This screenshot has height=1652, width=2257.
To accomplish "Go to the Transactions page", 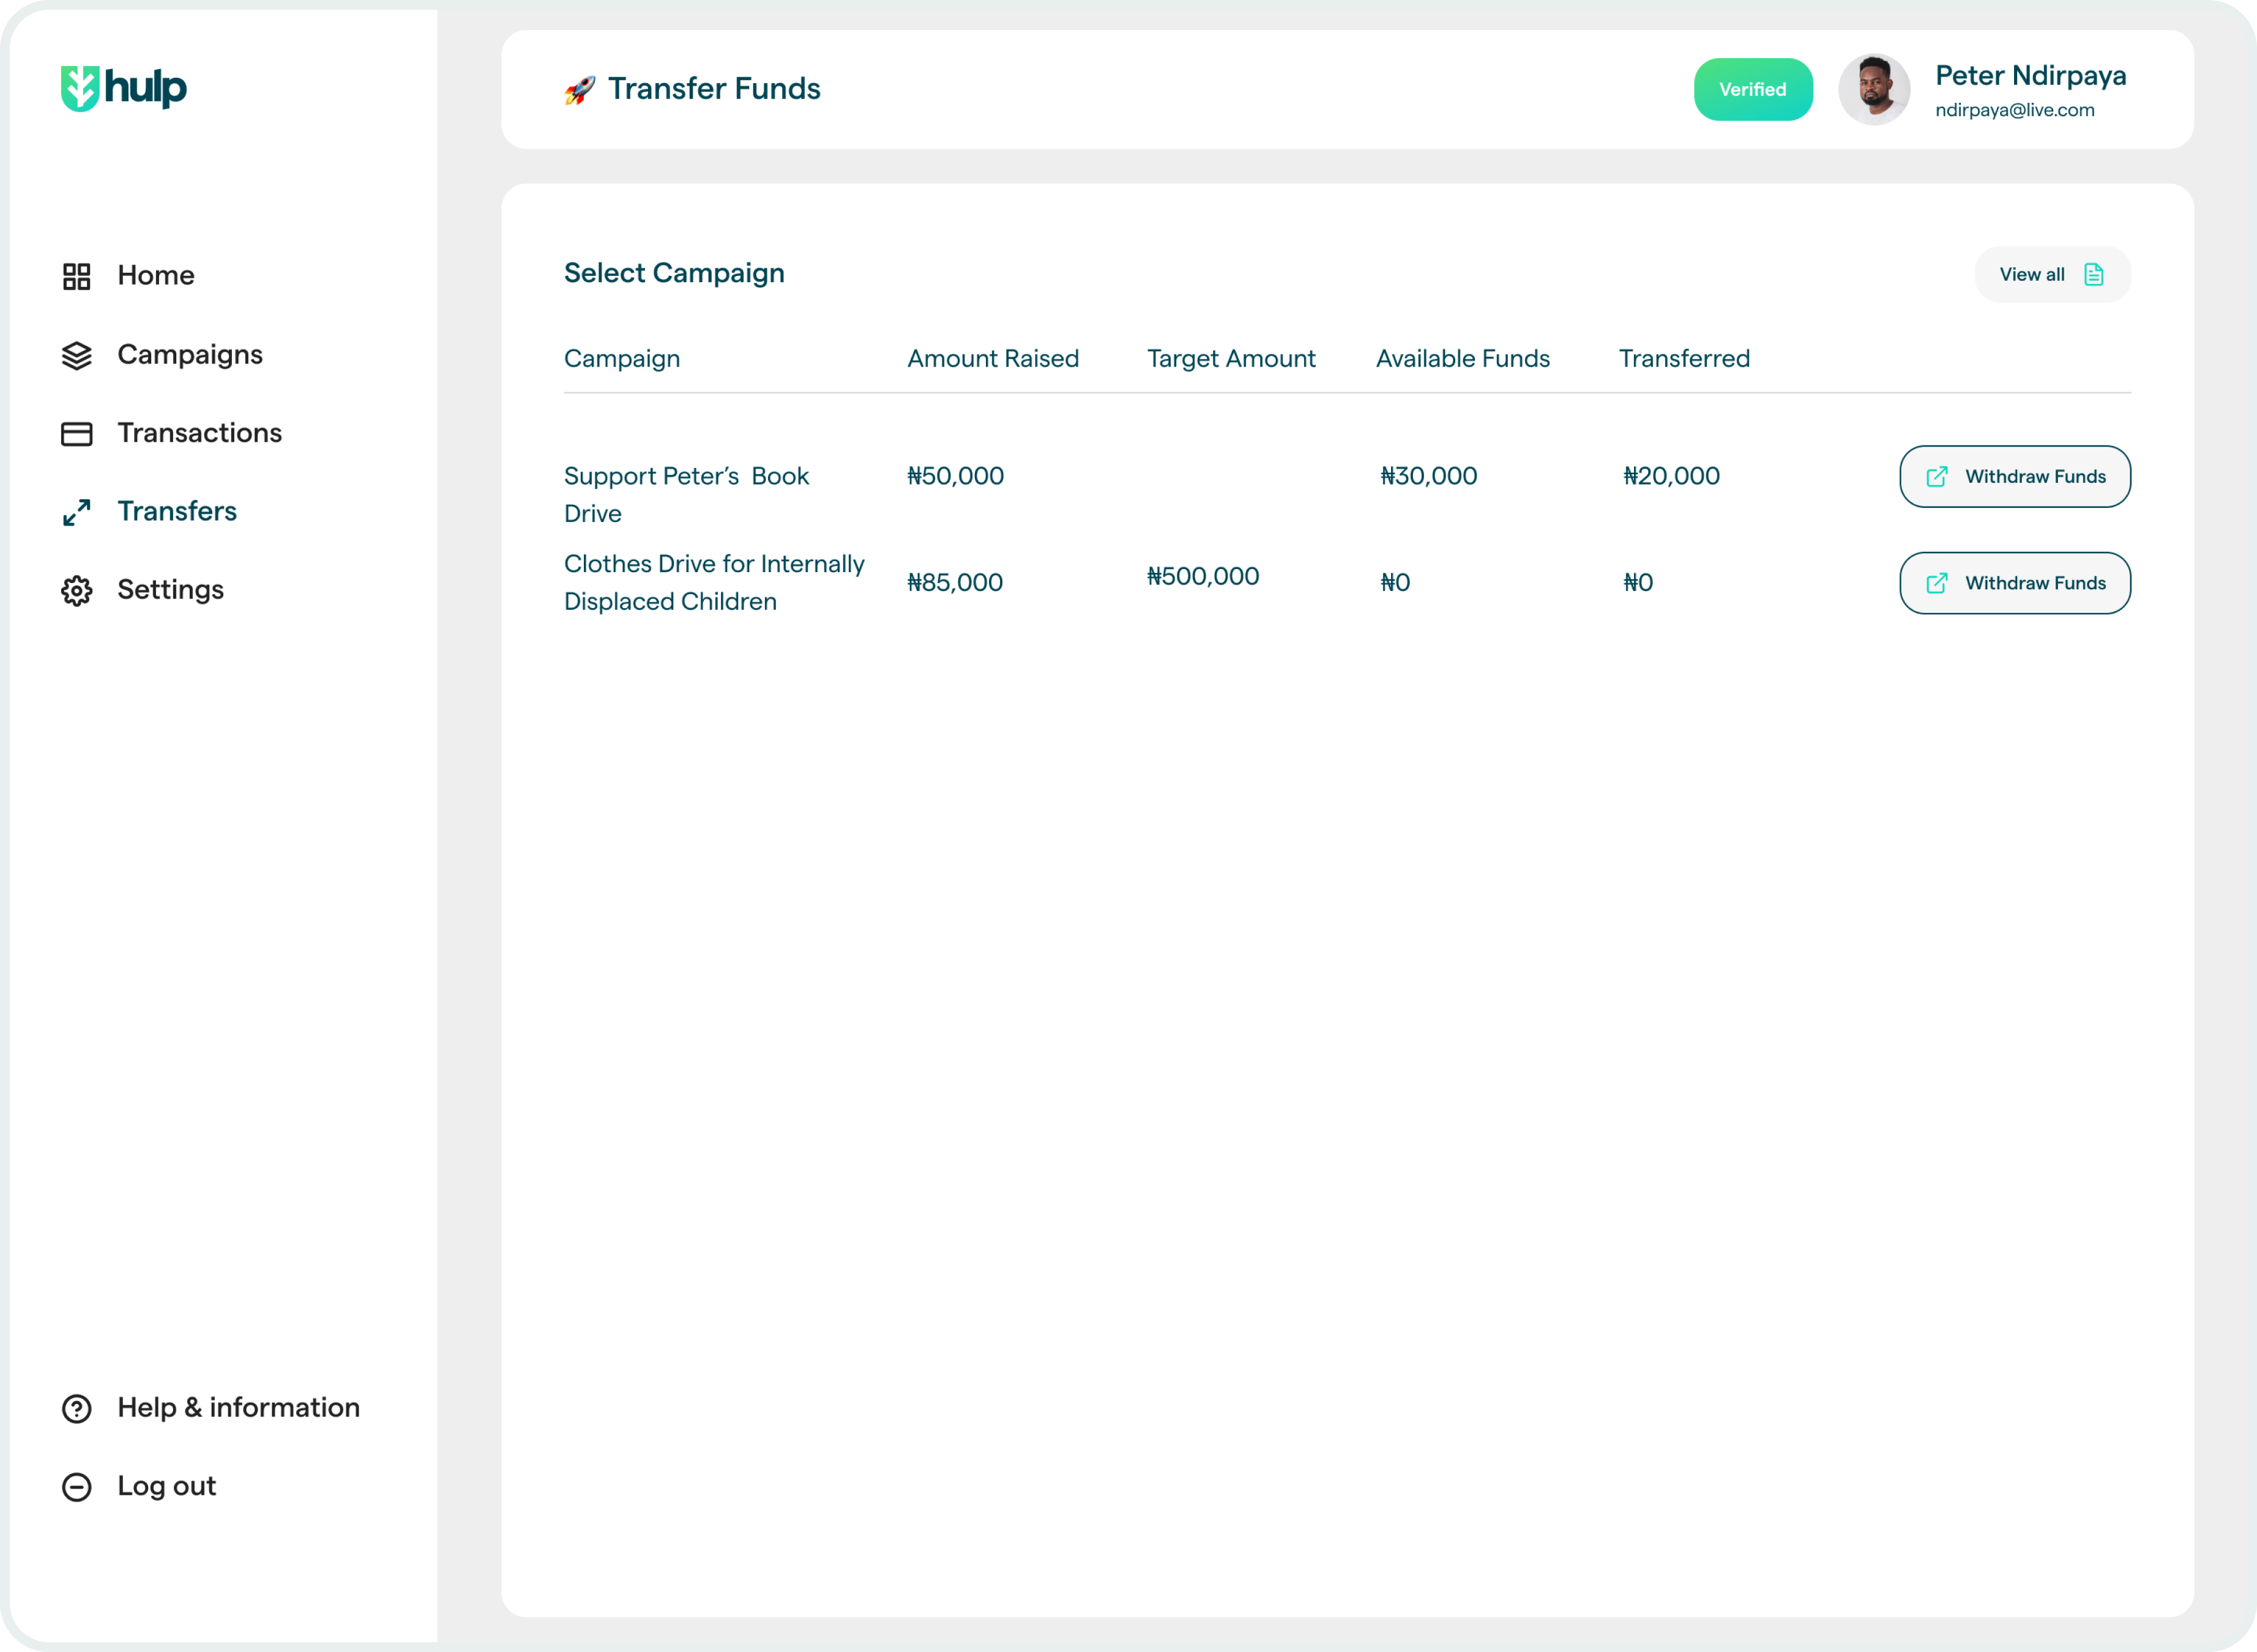I will point(199,433).
